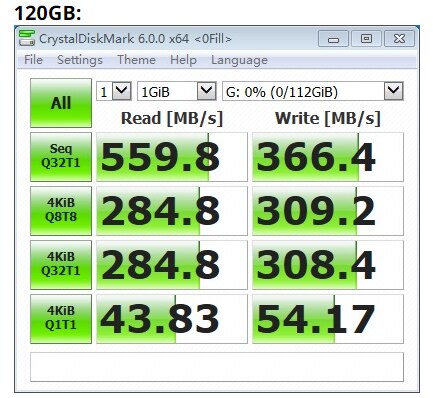This screenshot has height=398, width=433.
Task: Click the Seq write result 366.4
Action: click(328, 157)
